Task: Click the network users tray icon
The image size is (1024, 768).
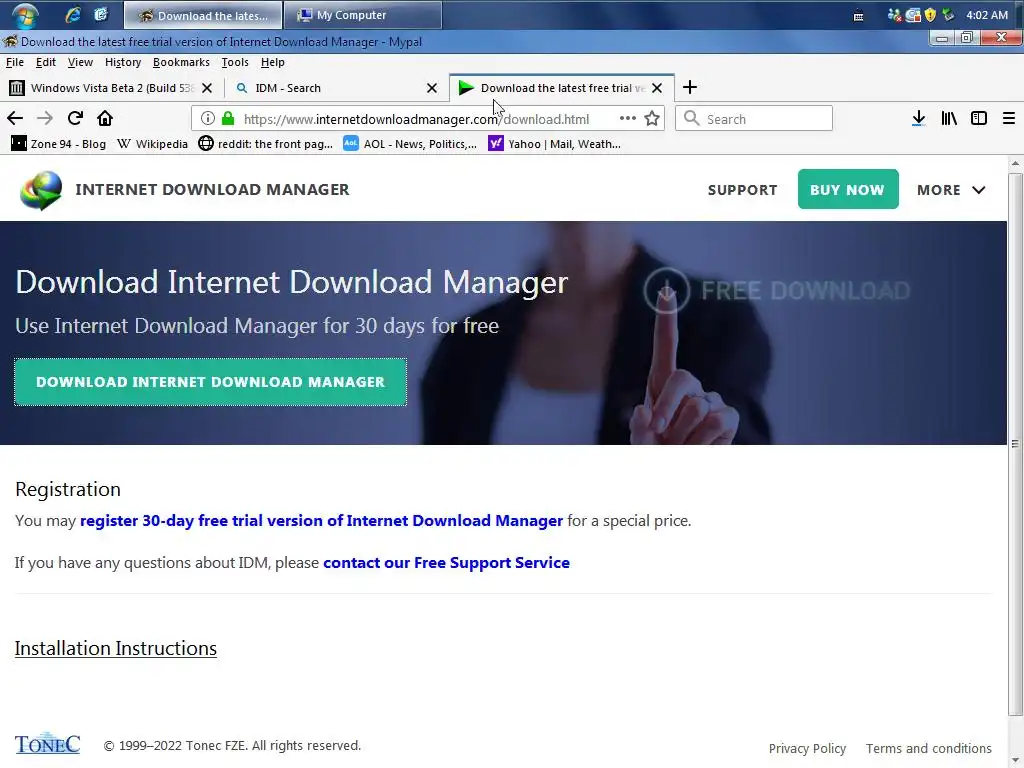Action: 894,14
